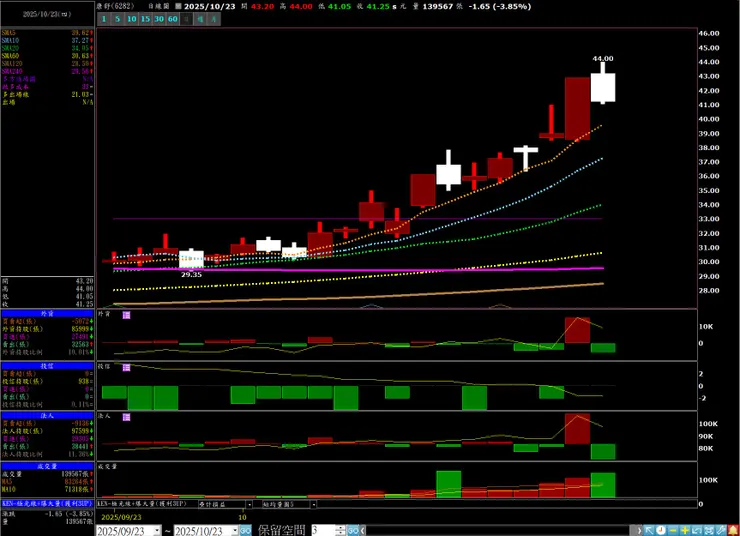Select the monthly (月) timeframe button
This screenshot has height=536, width=740.
(214, 19)
